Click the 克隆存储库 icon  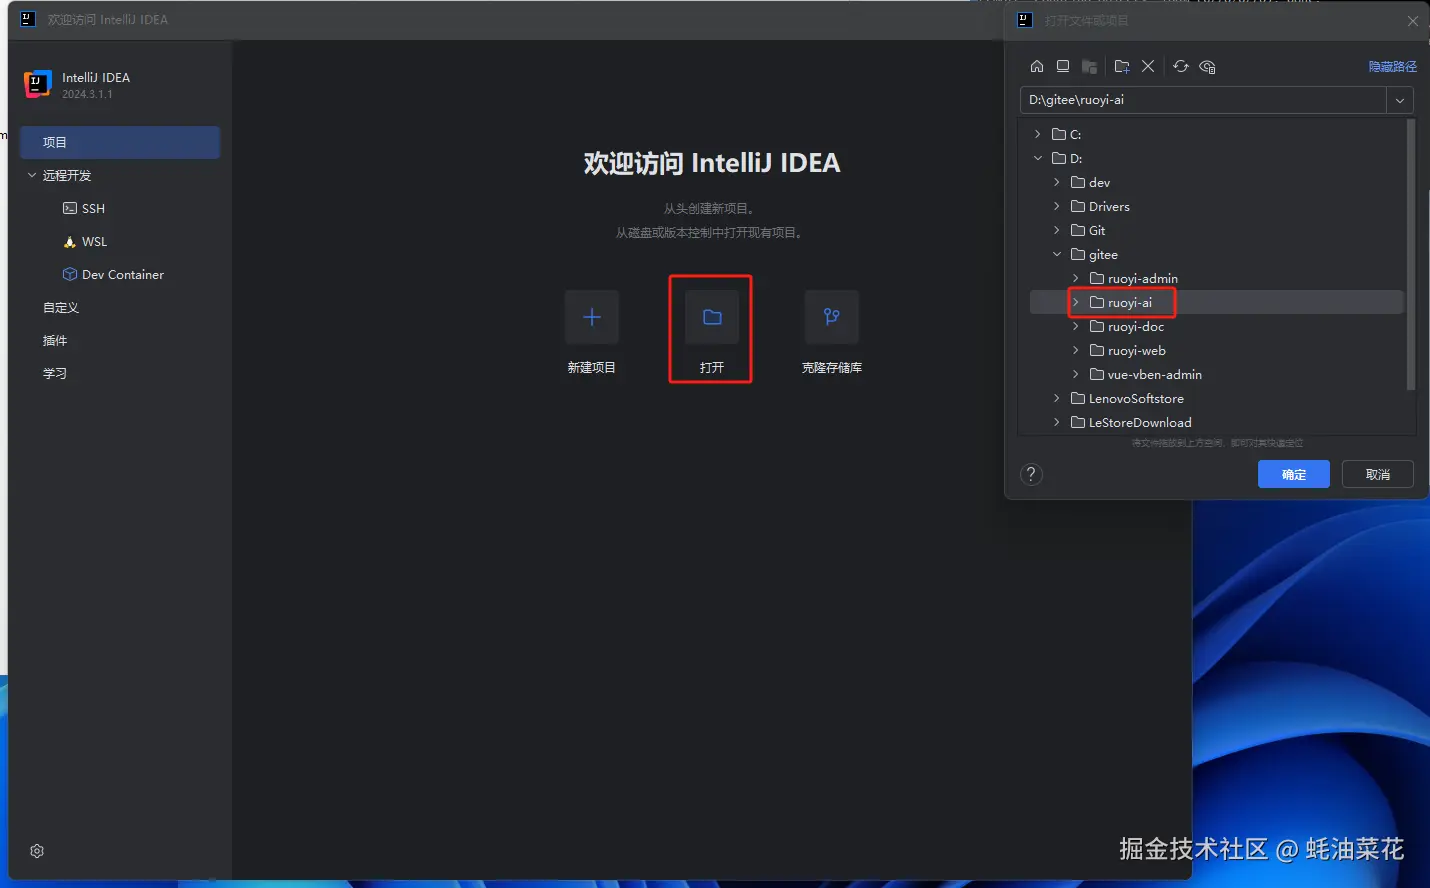(832, 317)
